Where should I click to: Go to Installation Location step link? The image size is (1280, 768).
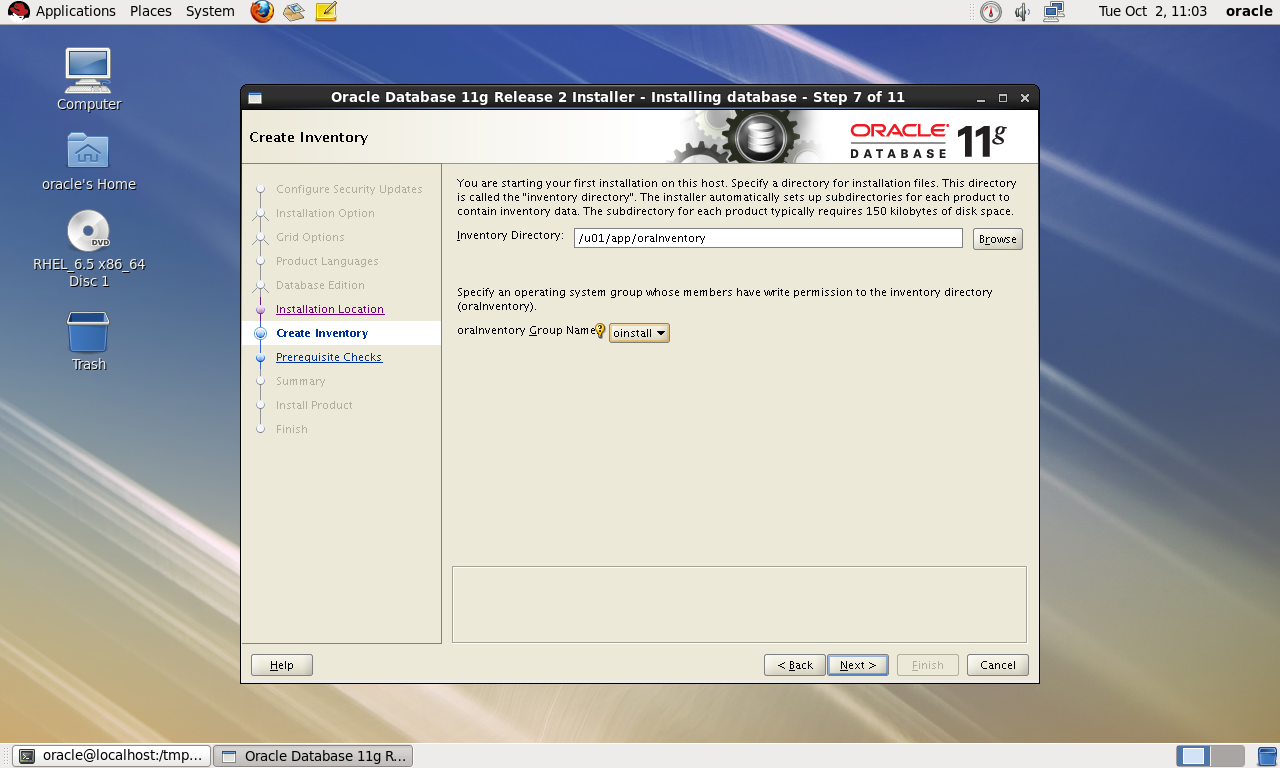[x=330, y=309]
